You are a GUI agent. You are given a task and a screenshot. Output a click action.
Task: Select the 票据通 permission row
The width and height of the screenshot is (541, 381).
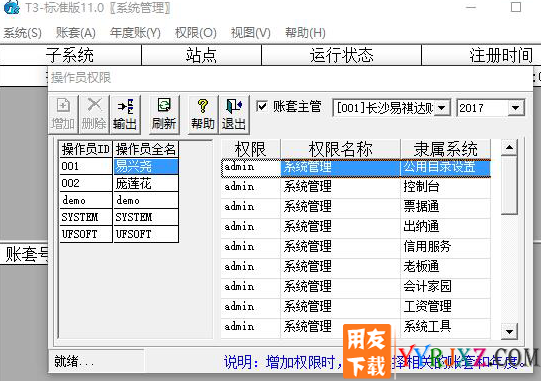356,207
